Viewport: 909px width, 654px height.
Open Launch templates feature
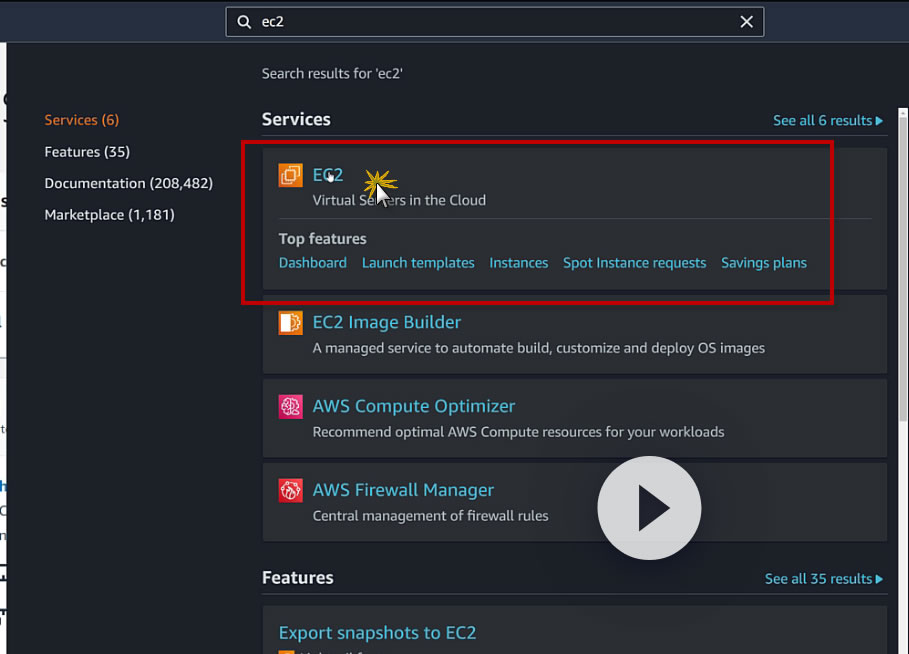(418, 263)
